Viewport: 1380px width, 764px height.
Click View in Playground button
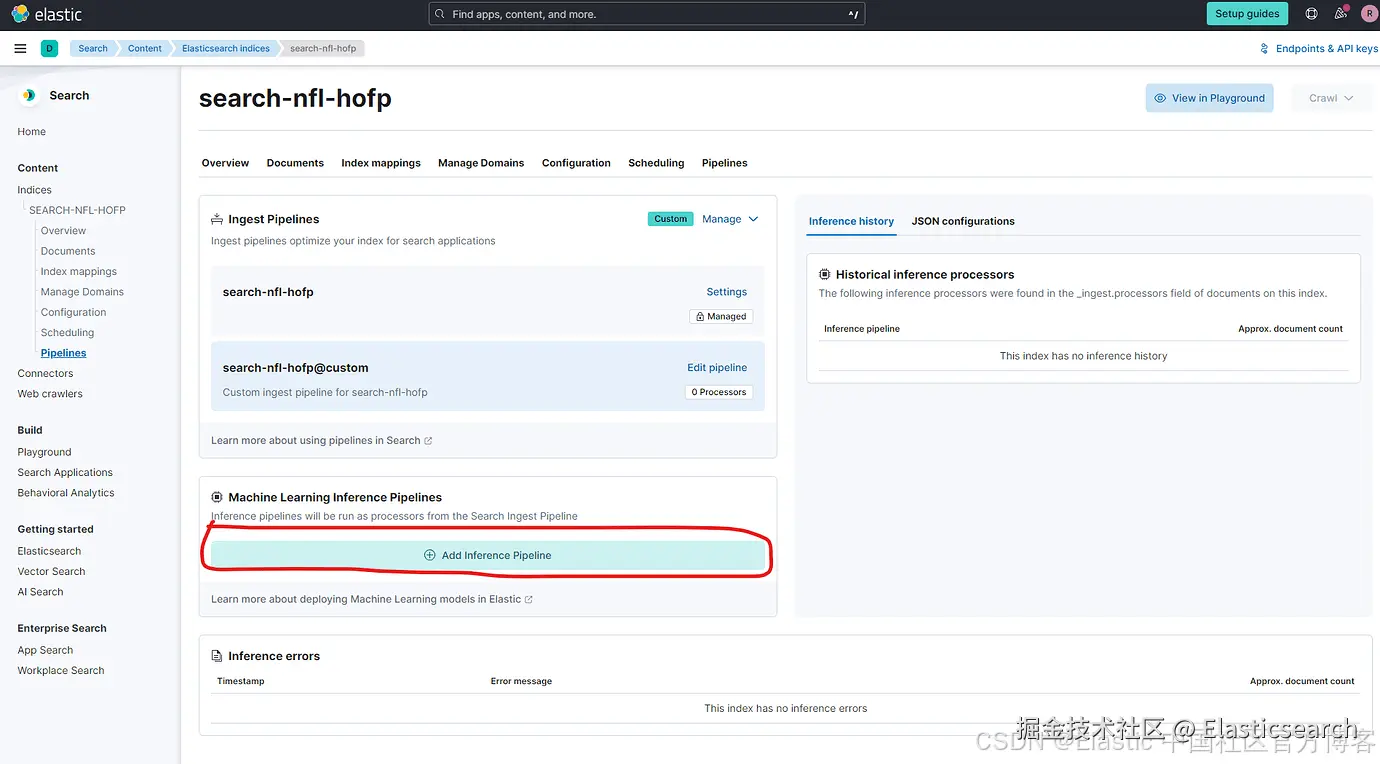[x=1209, y=98]
